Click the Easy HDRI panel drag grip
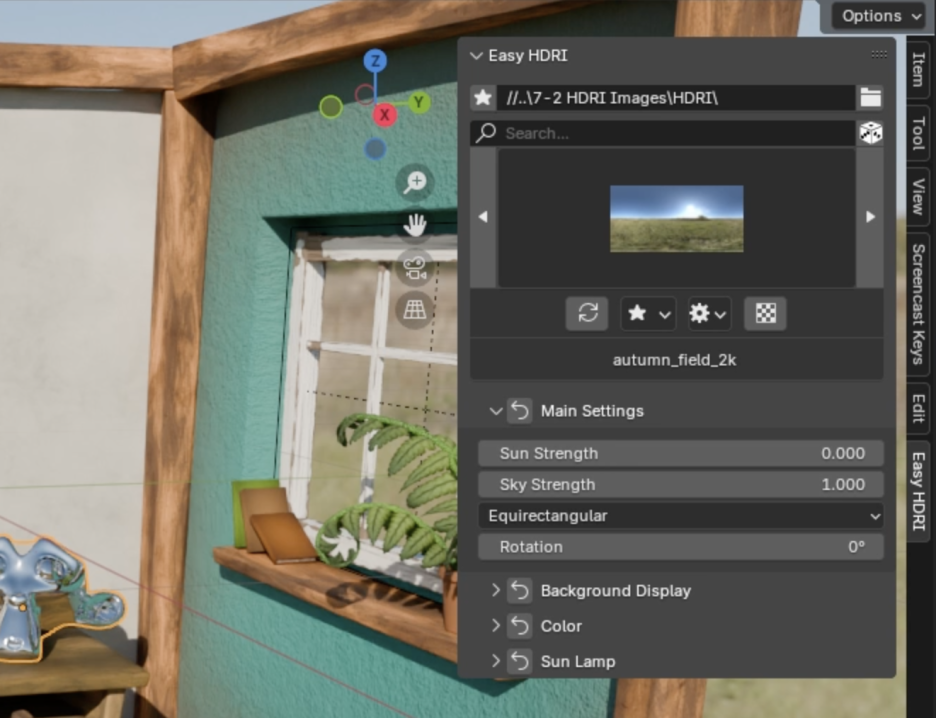 point(879,55)
